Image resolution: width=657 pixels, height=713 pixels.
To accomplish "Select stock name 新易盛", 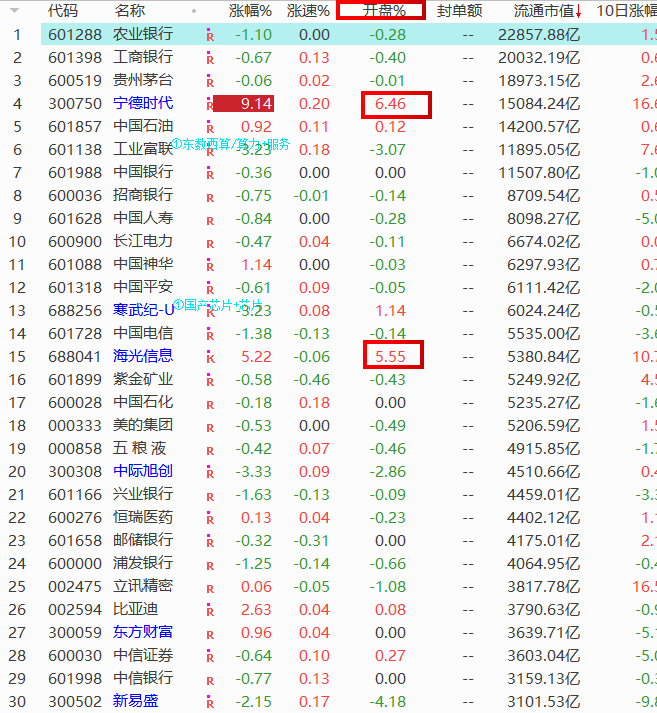I will click(x=135, y=701).
